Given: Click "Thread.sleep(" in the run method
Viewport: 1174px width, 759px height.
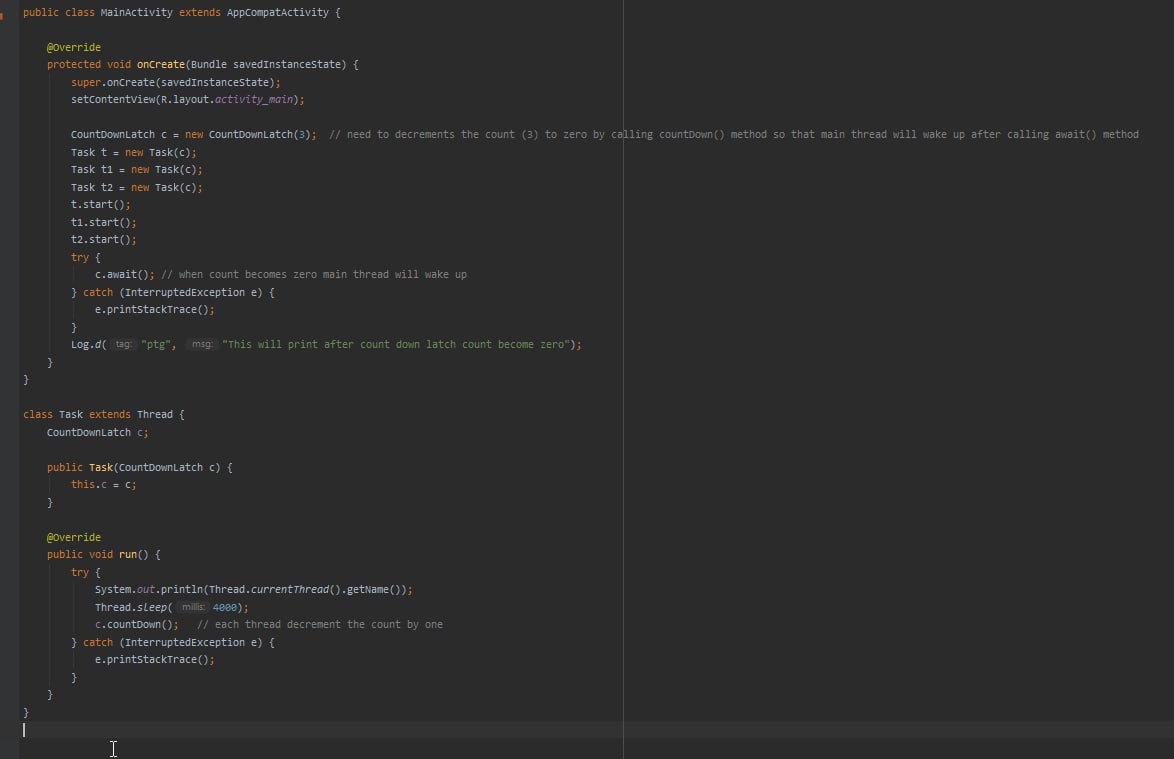Looking at the screenshot, I should [133, 608].
